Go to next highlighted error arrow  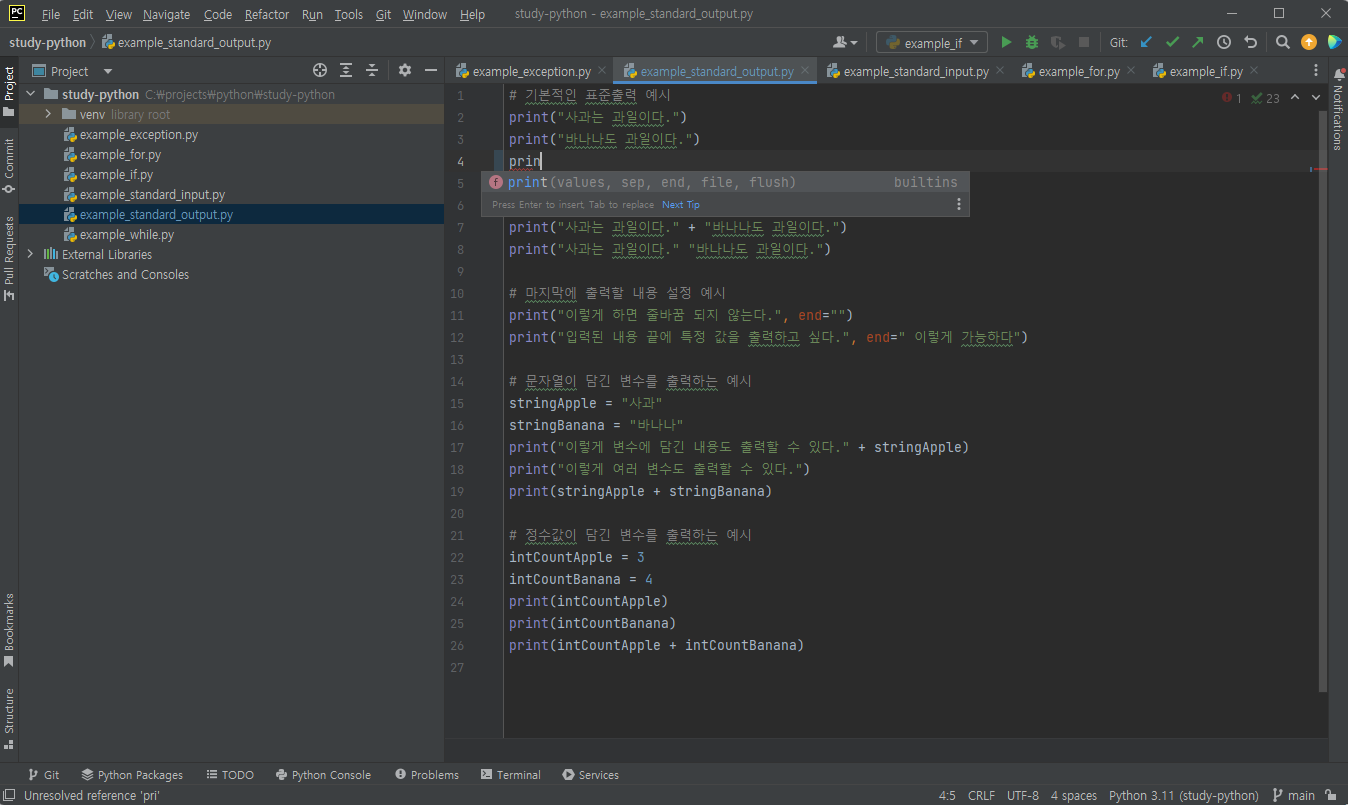click(1317, 98)
